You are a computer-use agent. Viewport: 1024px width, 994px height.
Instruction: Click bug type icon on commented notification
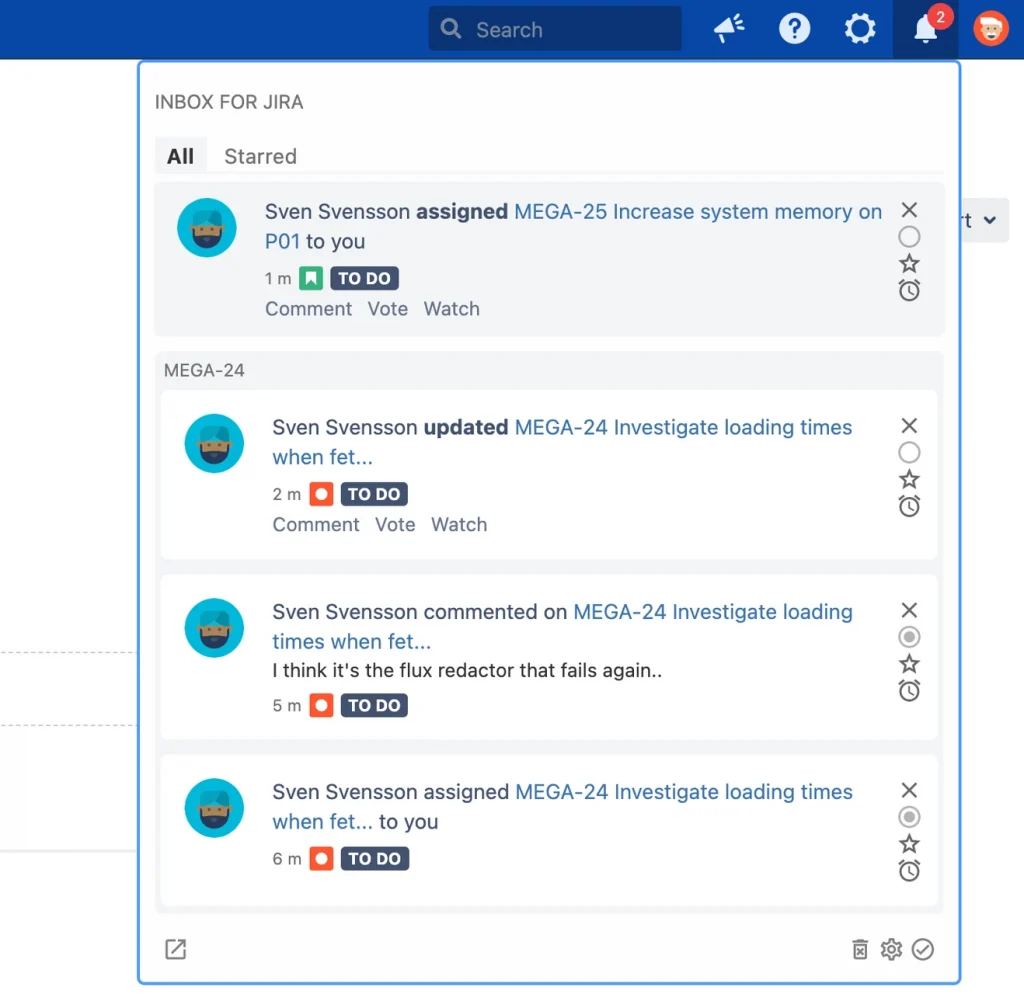pyautogui.click(x=321, y=705)
